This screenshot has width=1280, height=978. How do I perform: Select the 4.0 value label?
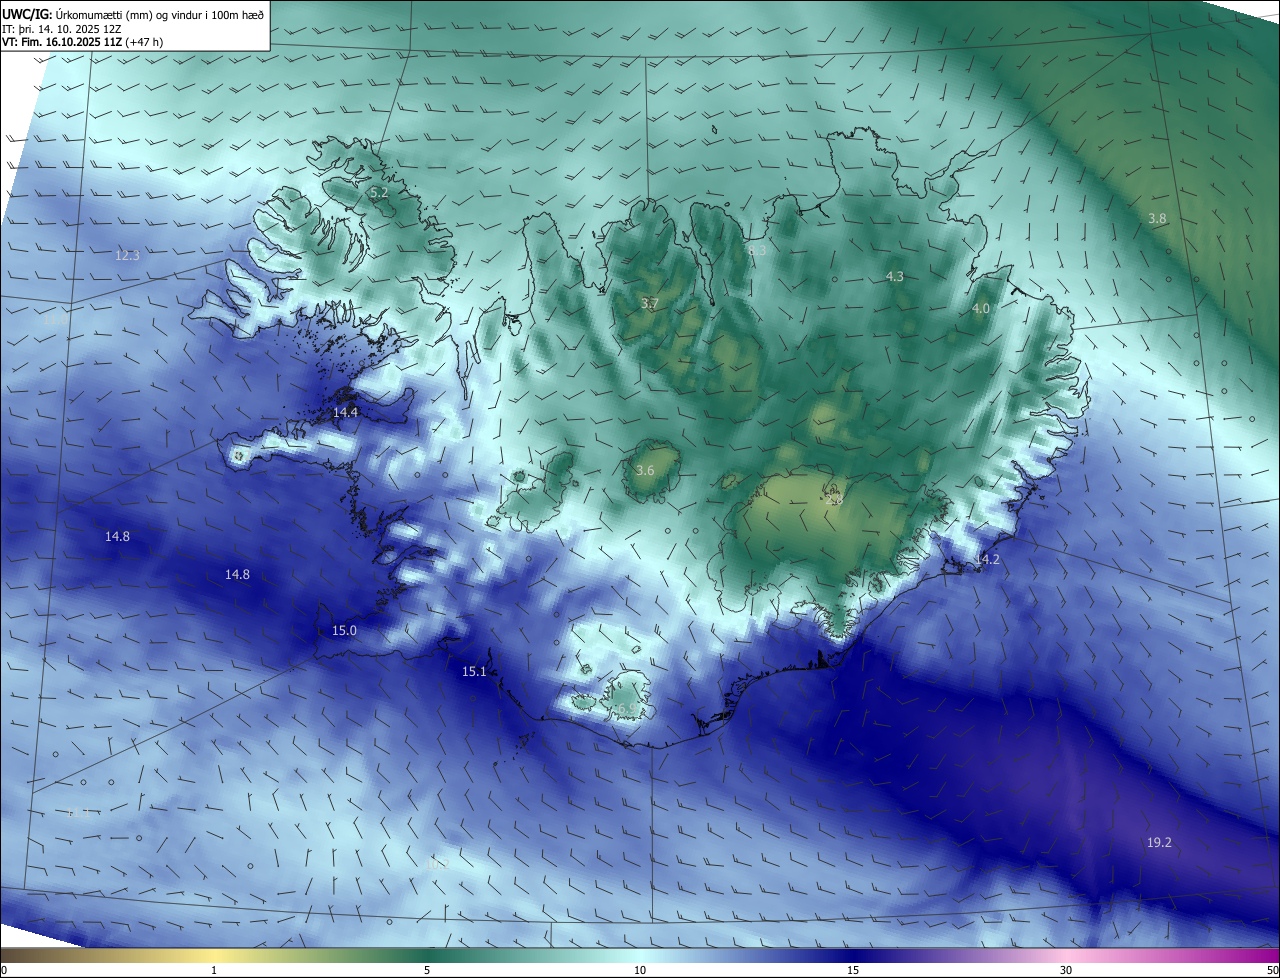981,309
